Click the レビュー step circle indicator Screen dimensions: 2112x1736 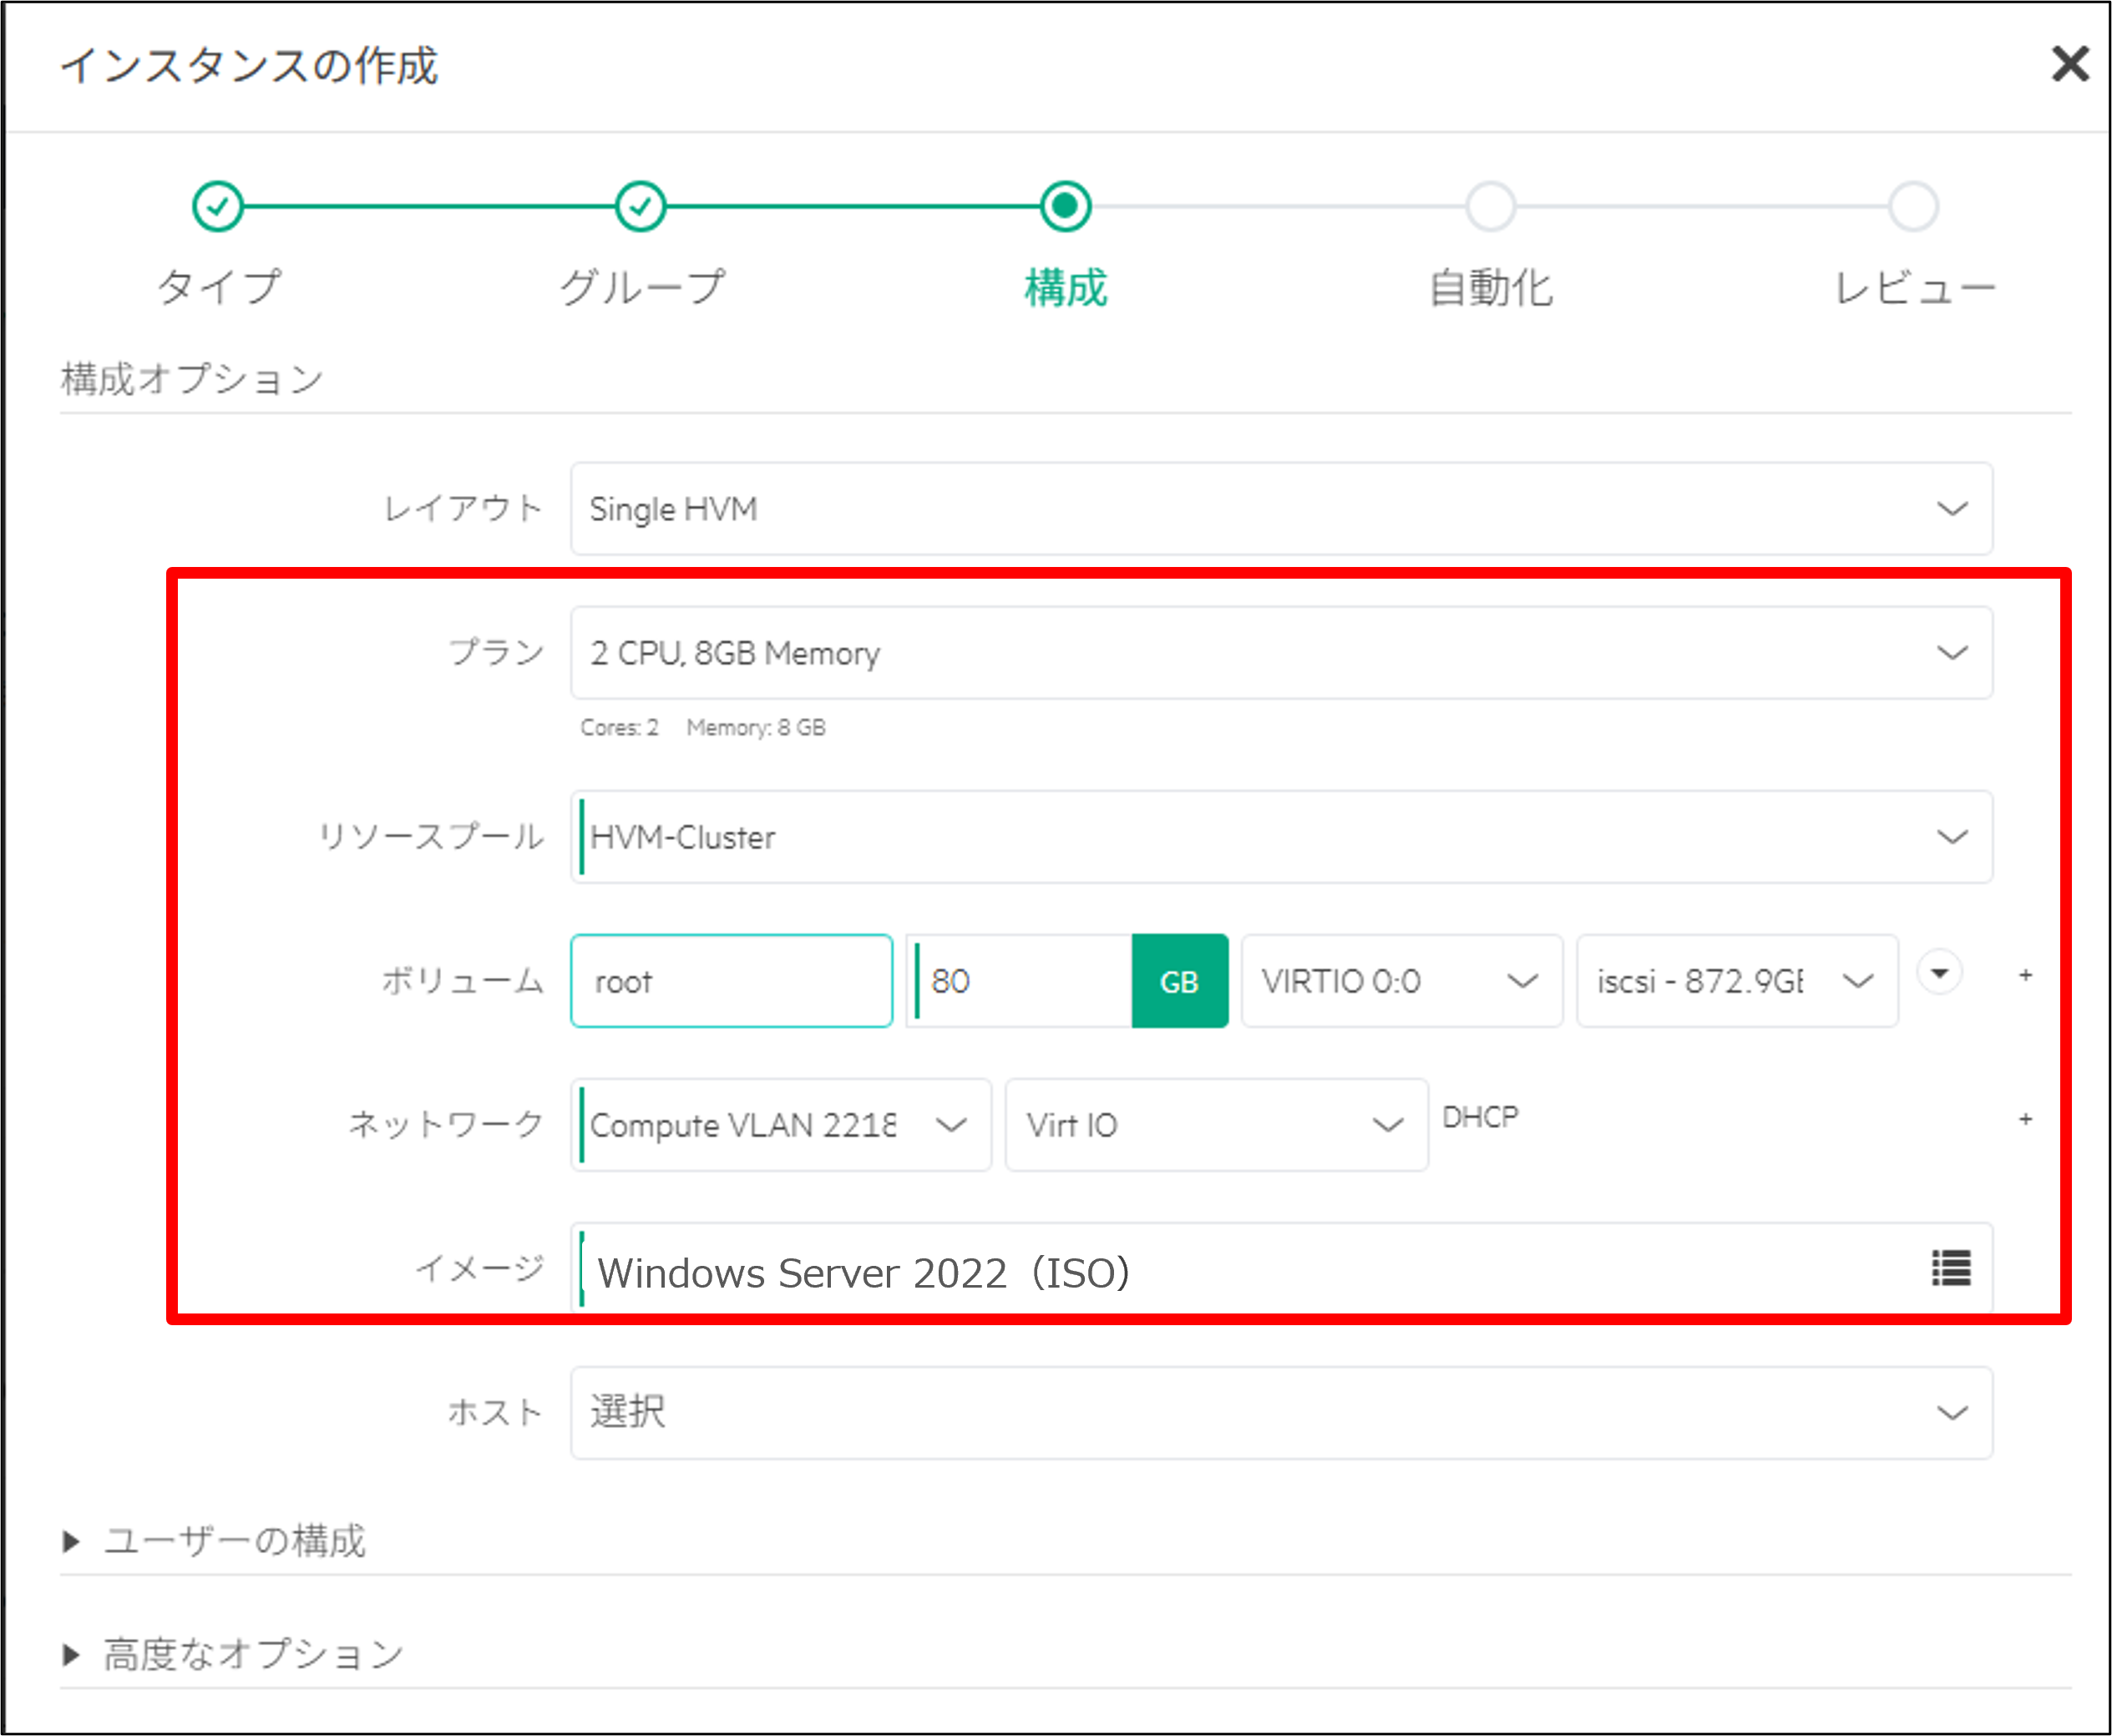coord(1912,205)
